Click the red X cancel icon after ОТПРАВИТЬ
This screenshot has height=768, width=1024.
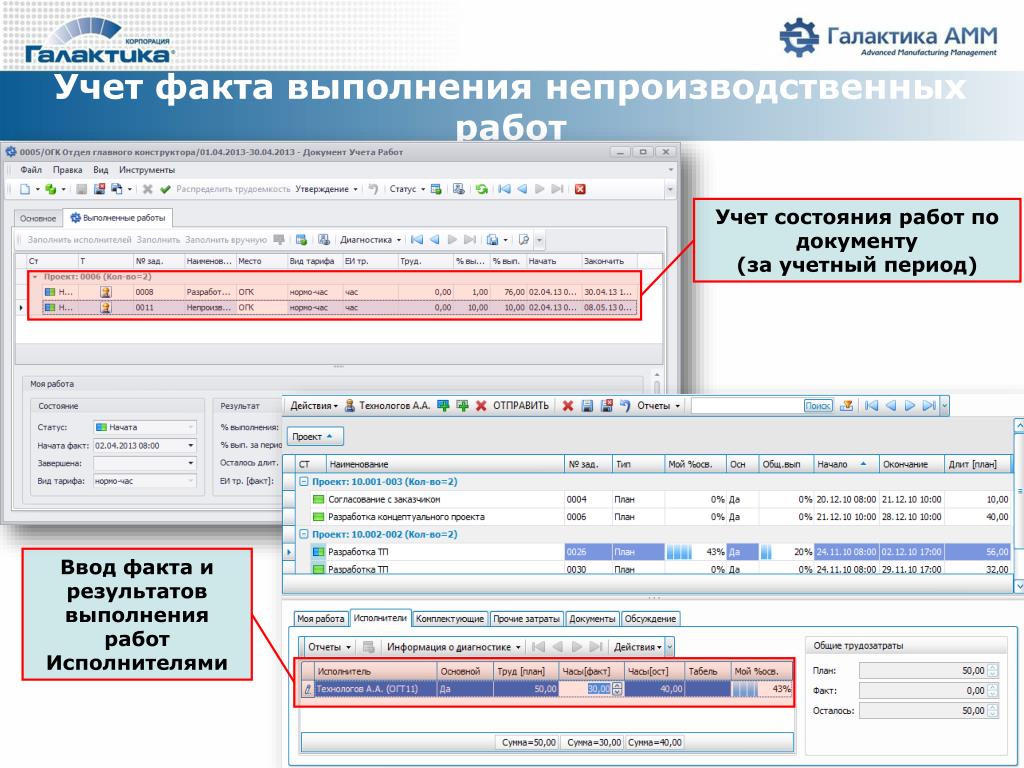pos(568,406)
